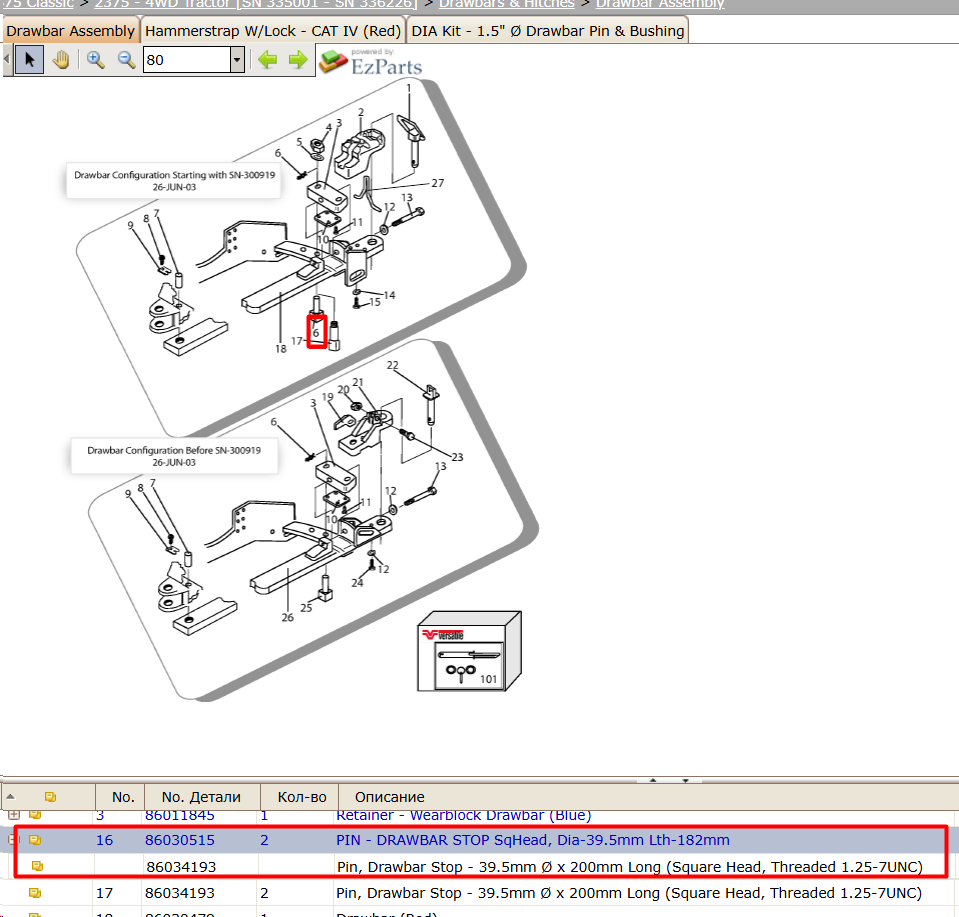Screen dimensions: 959x917
Task: Expand the row for item No. 3
Action: pos(13,814)
